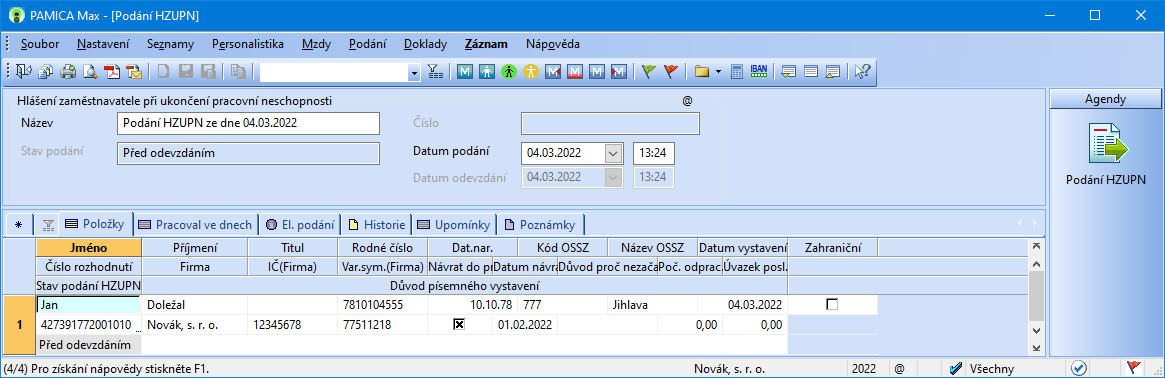Click the asterisk tab before Položky
Viewport: 1165px width, 378px height.
(19, 224)
